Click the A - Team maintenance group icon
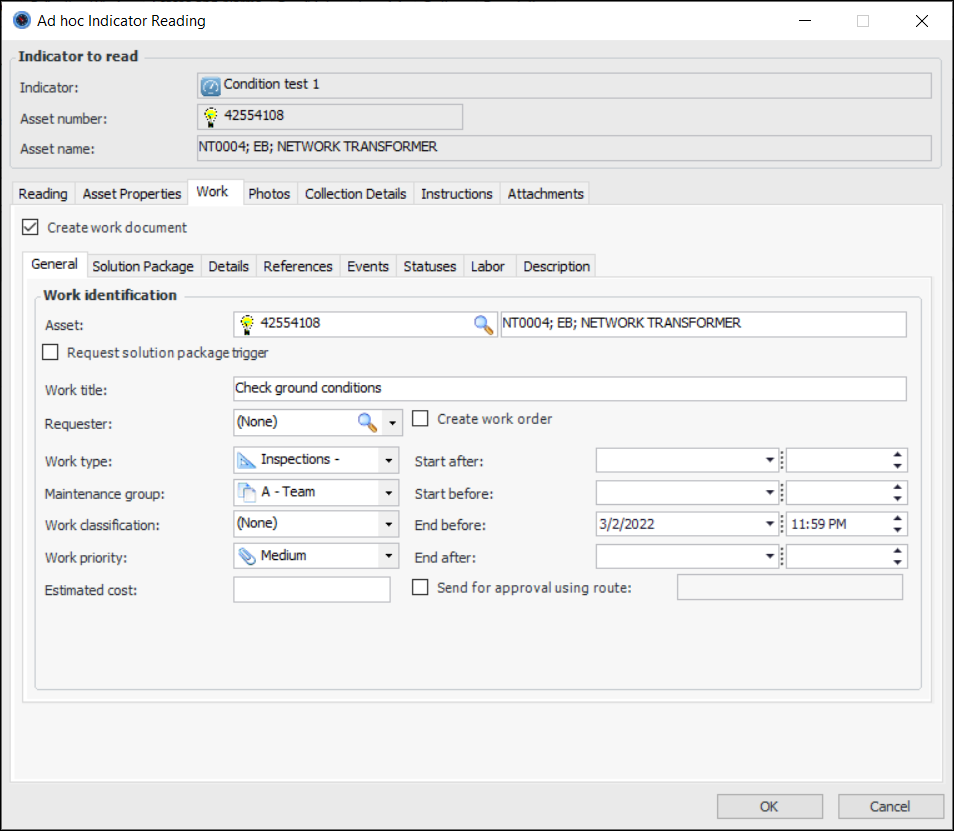 click(247, 492)
